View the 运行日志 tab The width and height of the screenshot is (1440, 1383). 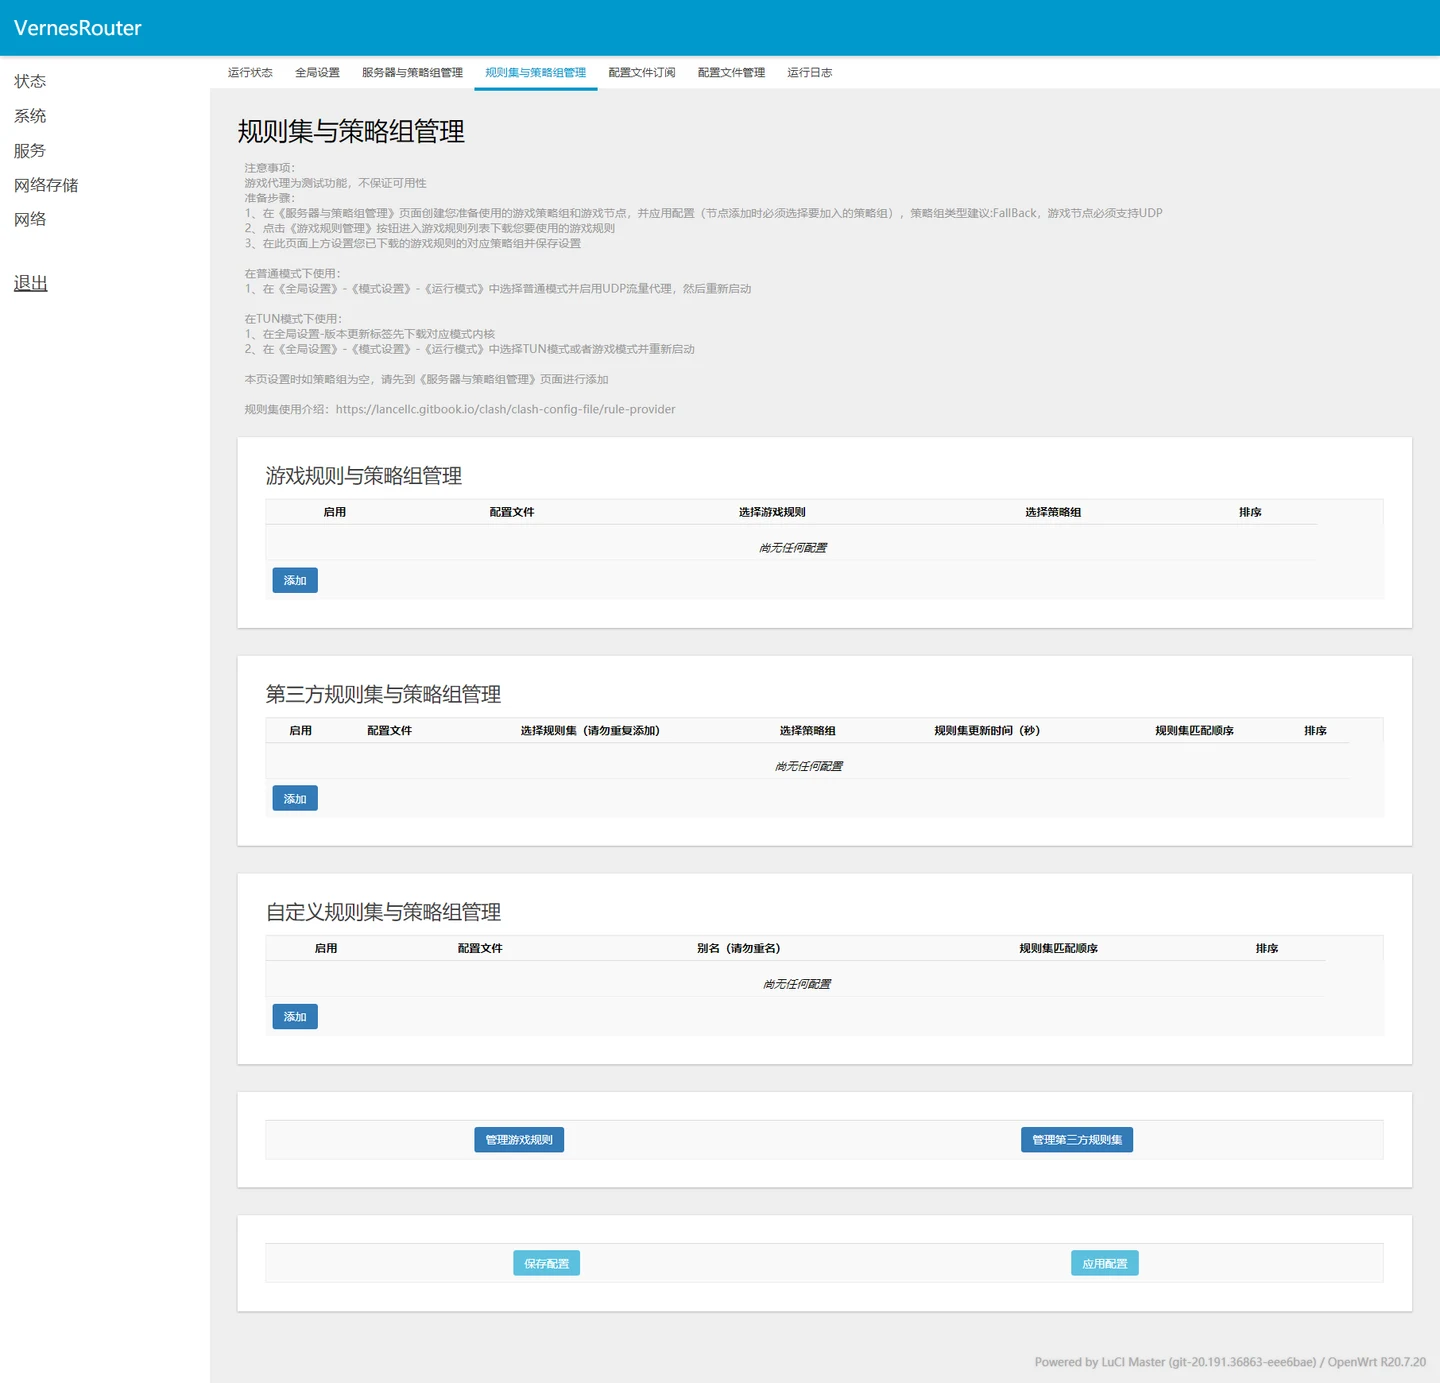point(809,73)
